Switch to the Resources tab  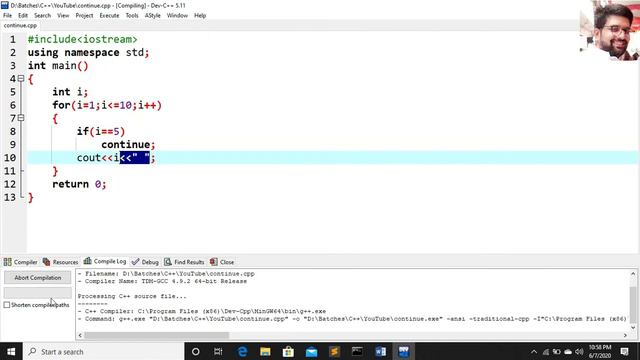[60, 262]
